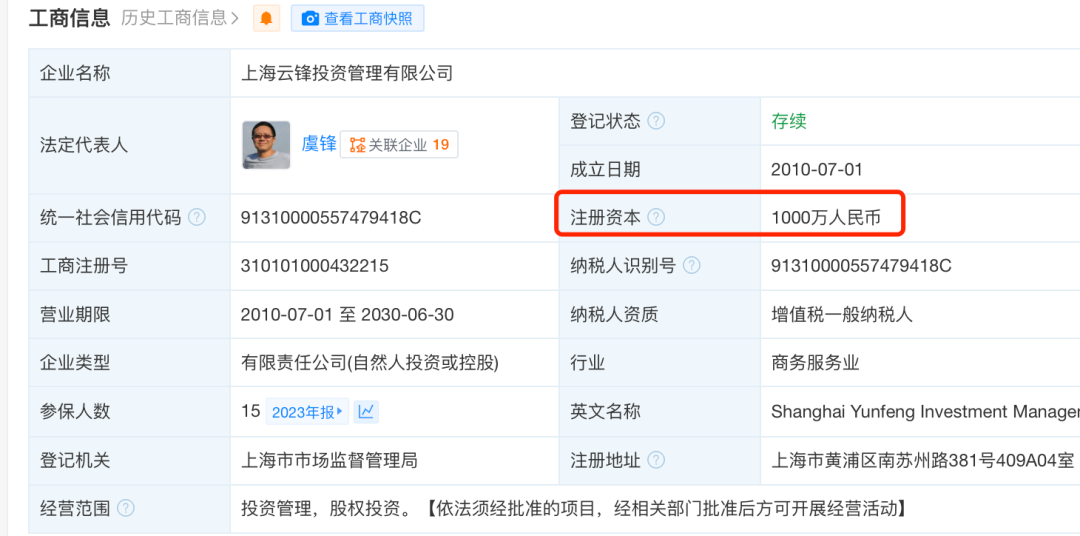
Task: Click the 工商注册号 label cell
Action: pos(129,266)
